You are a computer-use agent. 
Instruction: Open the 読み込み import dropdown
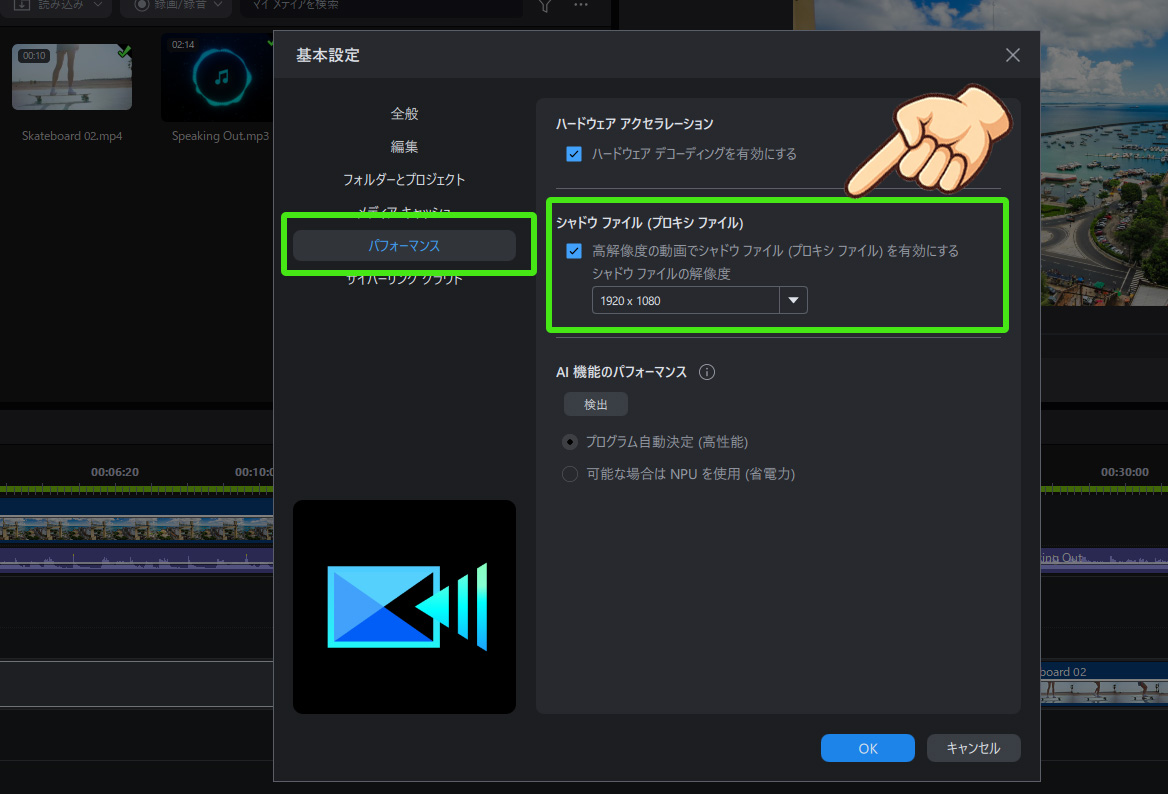tap(58, 6)
